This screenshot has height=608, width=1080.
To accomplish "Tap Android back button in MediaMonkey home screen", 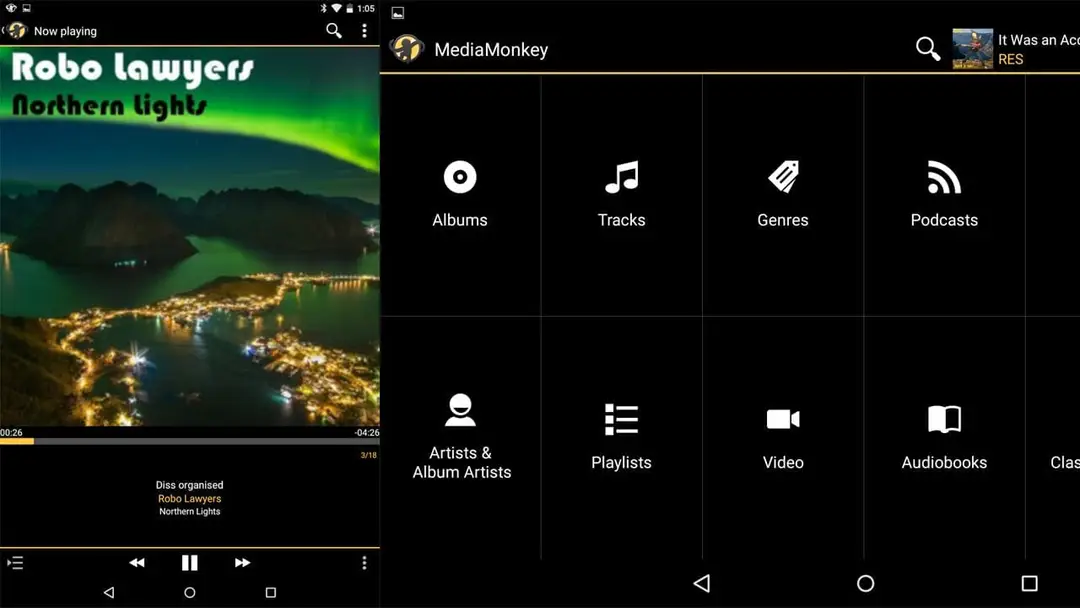I will (702, 583).
